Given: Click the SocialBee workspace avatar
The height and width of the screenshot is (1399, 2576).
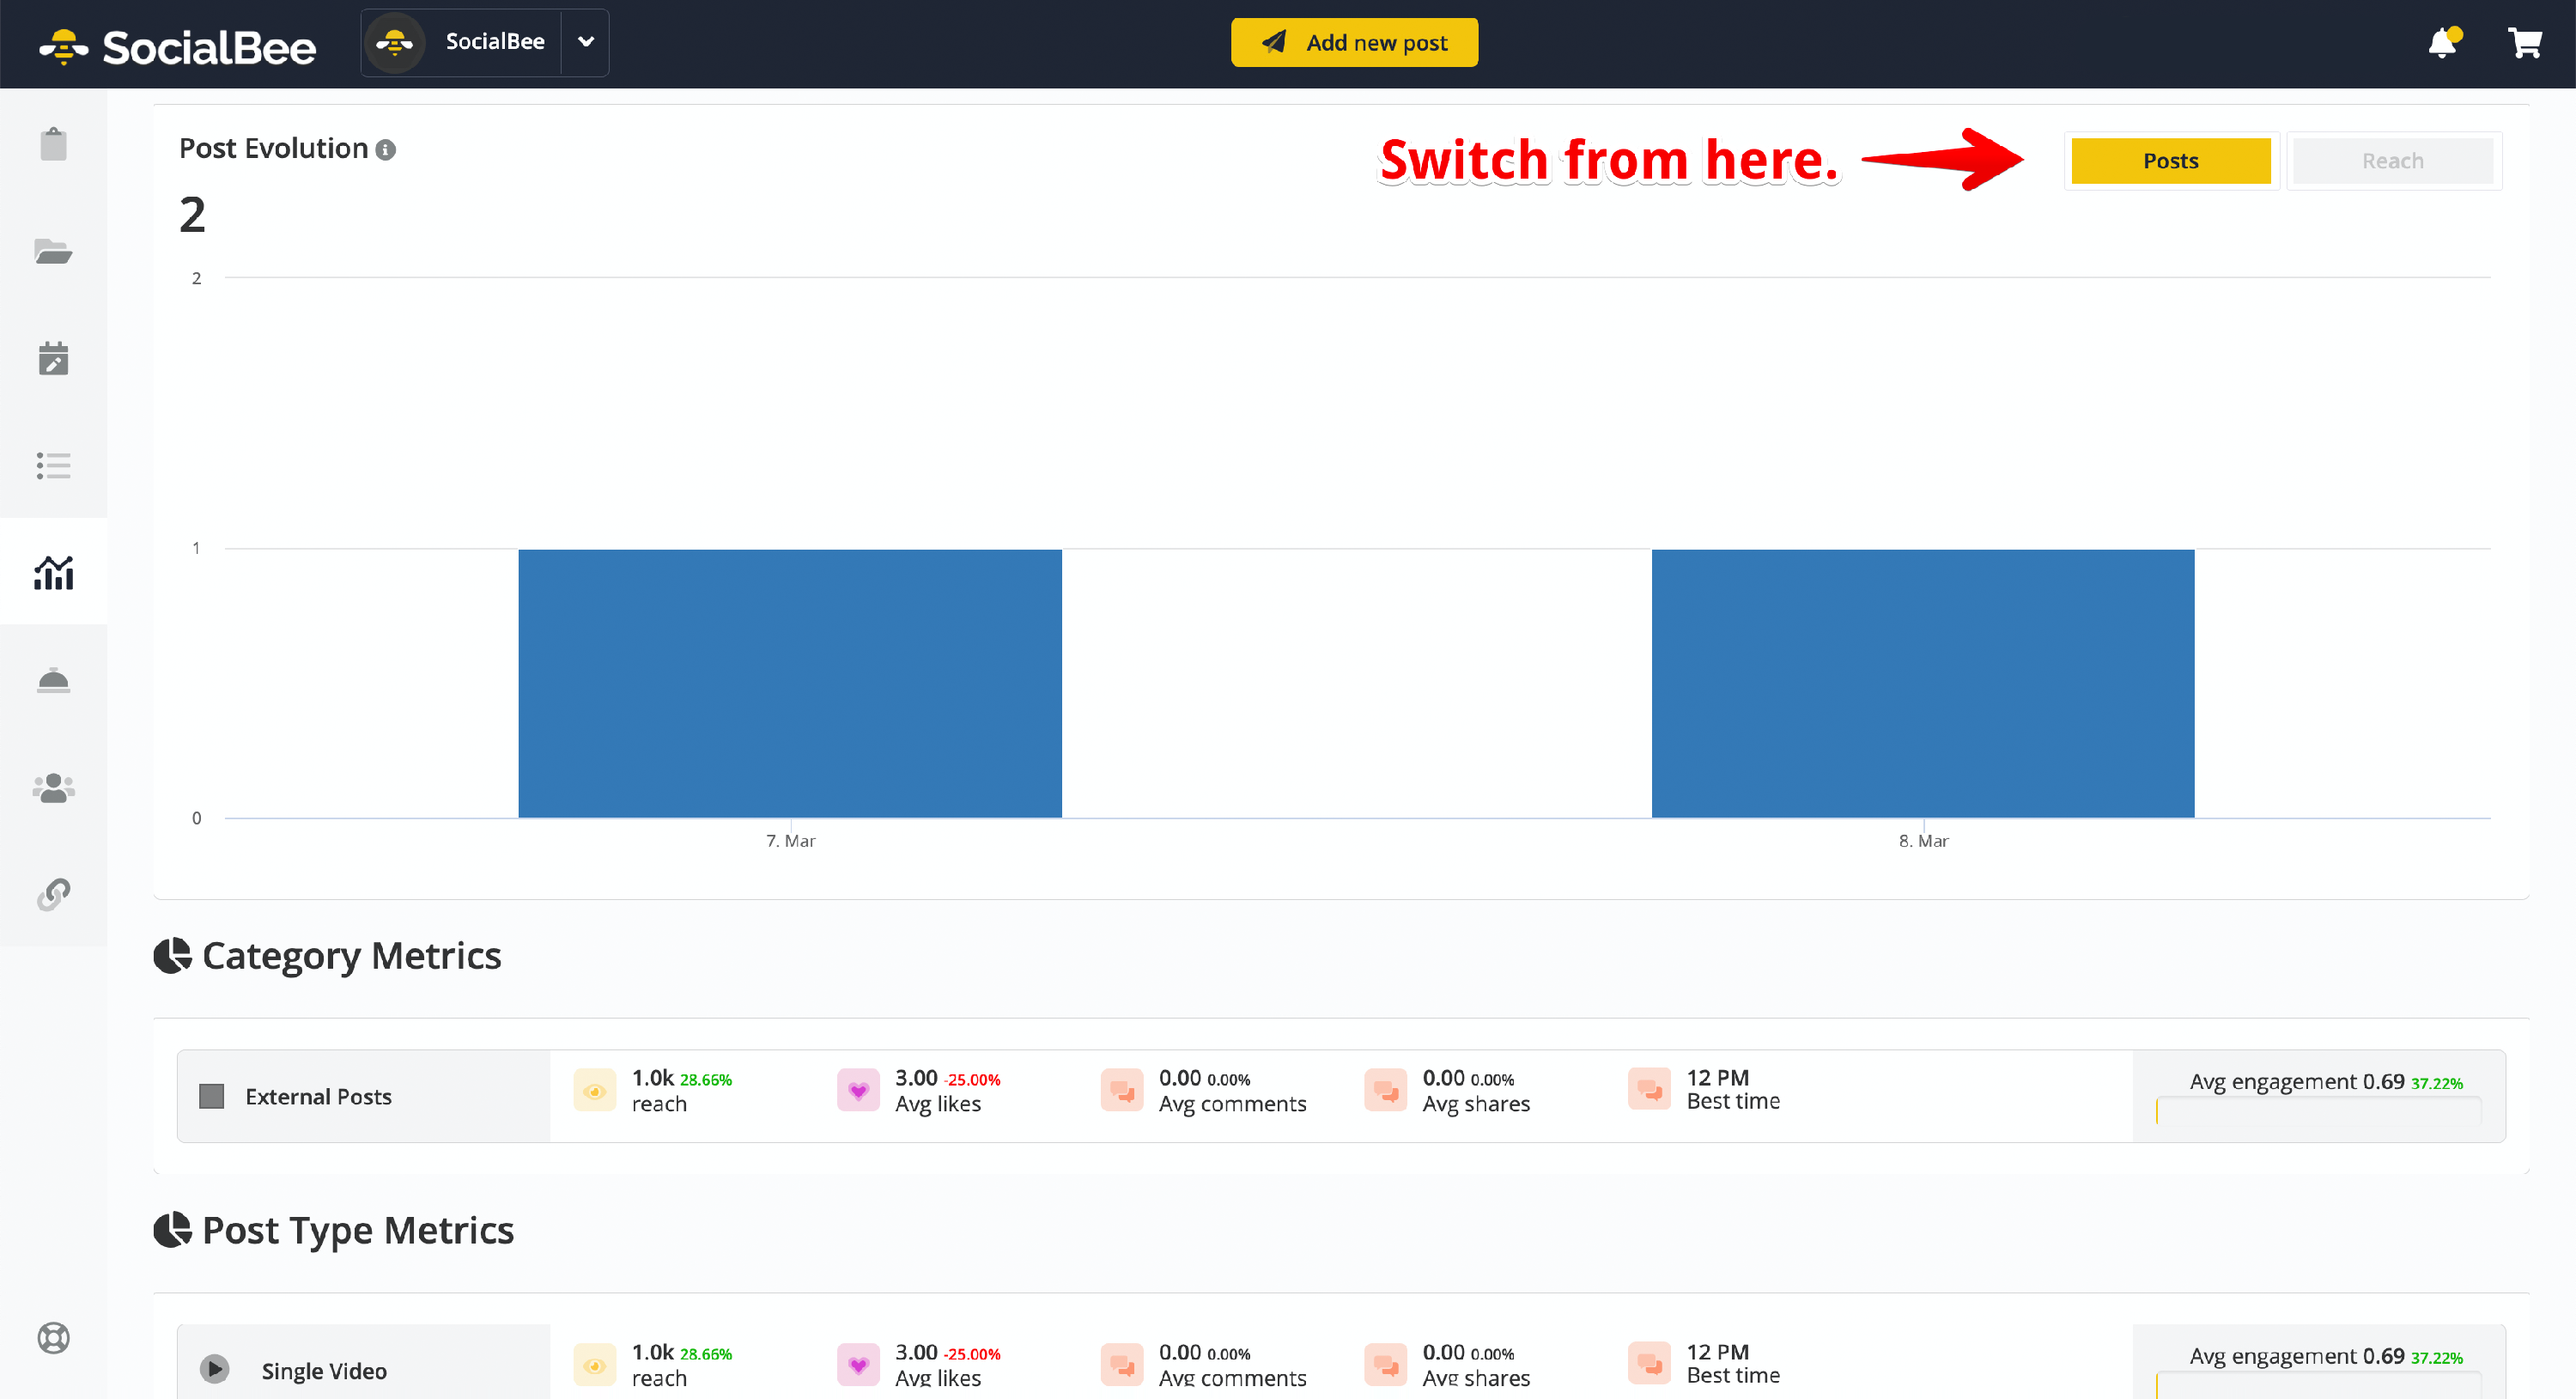Looking at the screenshot, I should (x=395, y=43).
